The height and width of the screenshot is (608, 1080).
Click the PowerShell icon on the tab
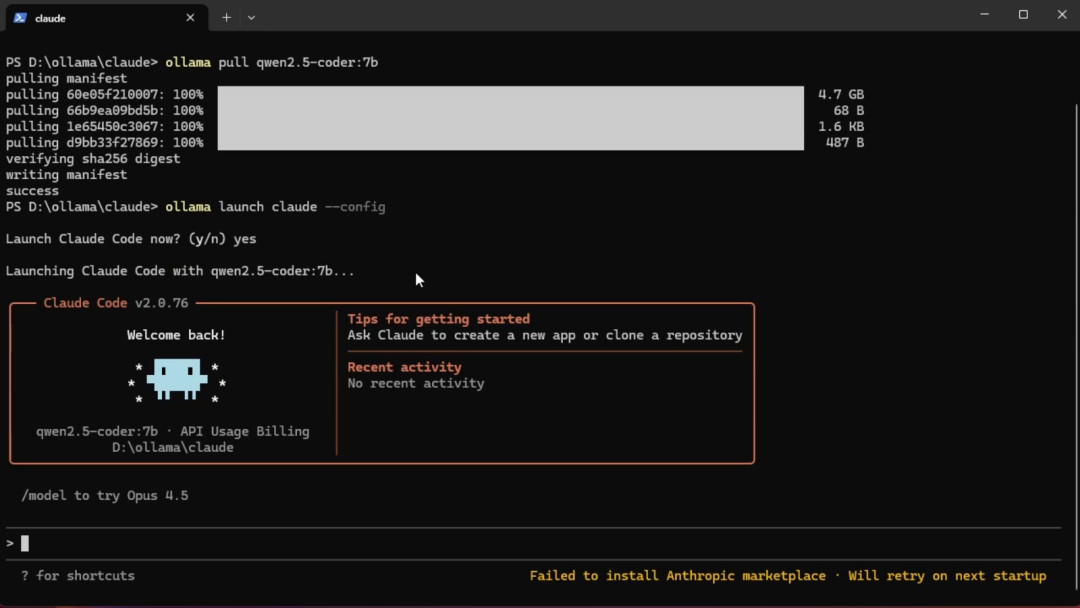pyautogui.click(x=20, y=18)
